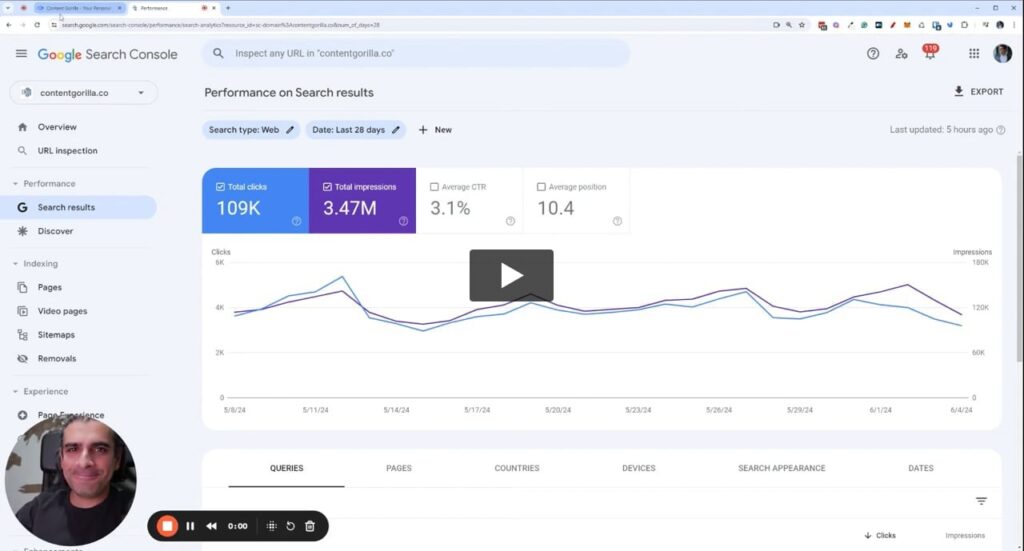Switch to the Pages tab
This screenshot has width=1024, height=551.
click(x=399, y=468)
